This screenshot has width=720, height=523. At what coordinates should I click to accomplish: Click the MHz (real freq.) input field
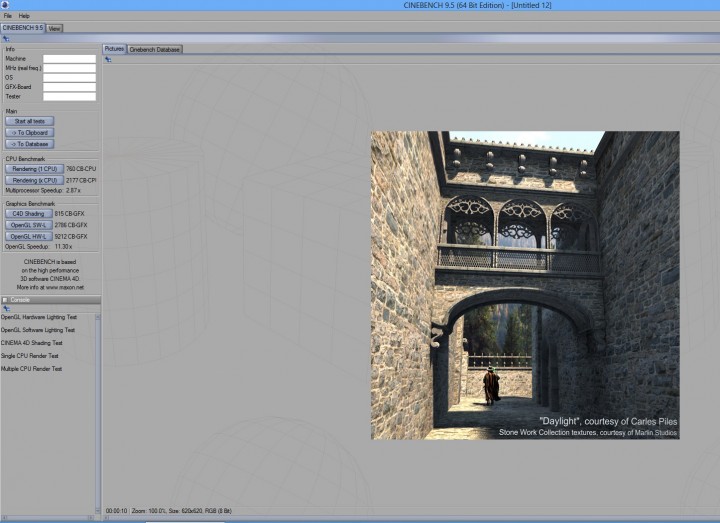69,68
